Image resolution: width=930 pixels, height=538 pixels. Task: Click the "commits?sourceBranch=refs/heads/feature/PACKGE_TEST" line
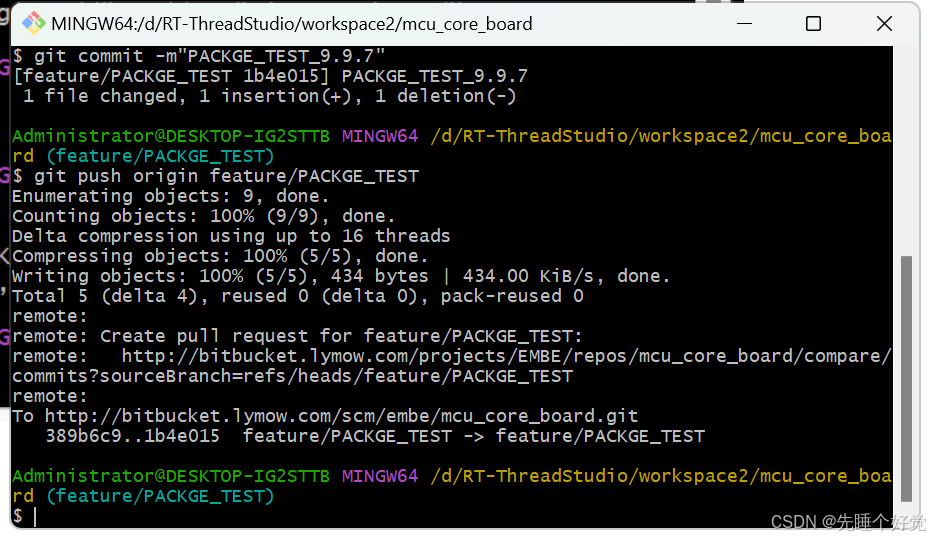292,376
